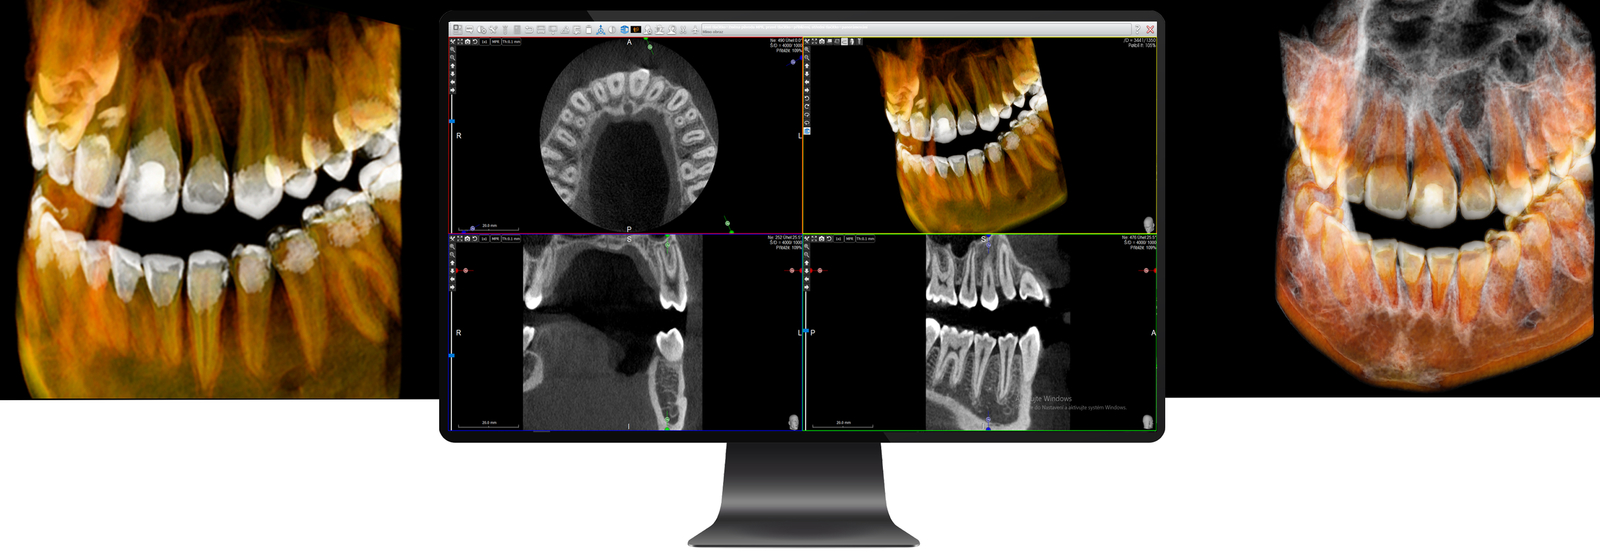Open slice thickness selector in sagittal view

pos(865,239)
